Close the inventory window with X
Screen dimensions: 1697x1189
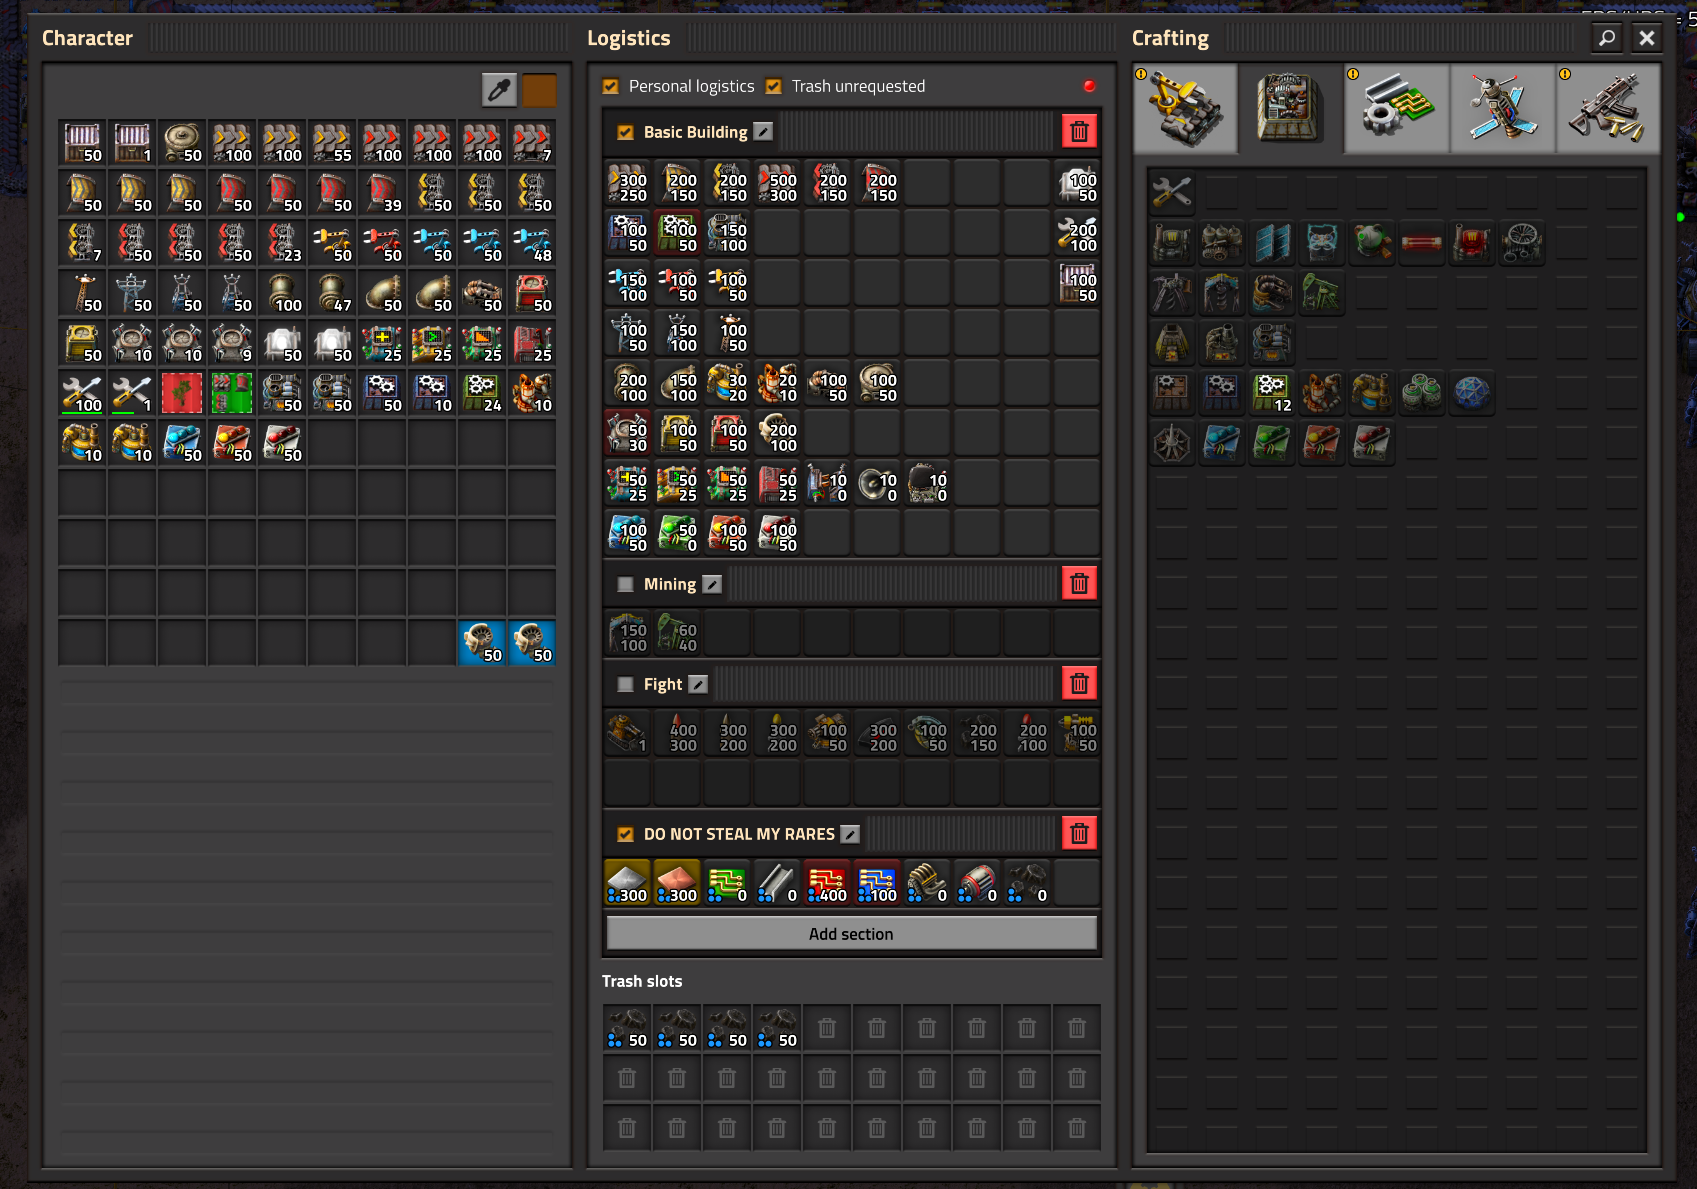(1647, 38)
